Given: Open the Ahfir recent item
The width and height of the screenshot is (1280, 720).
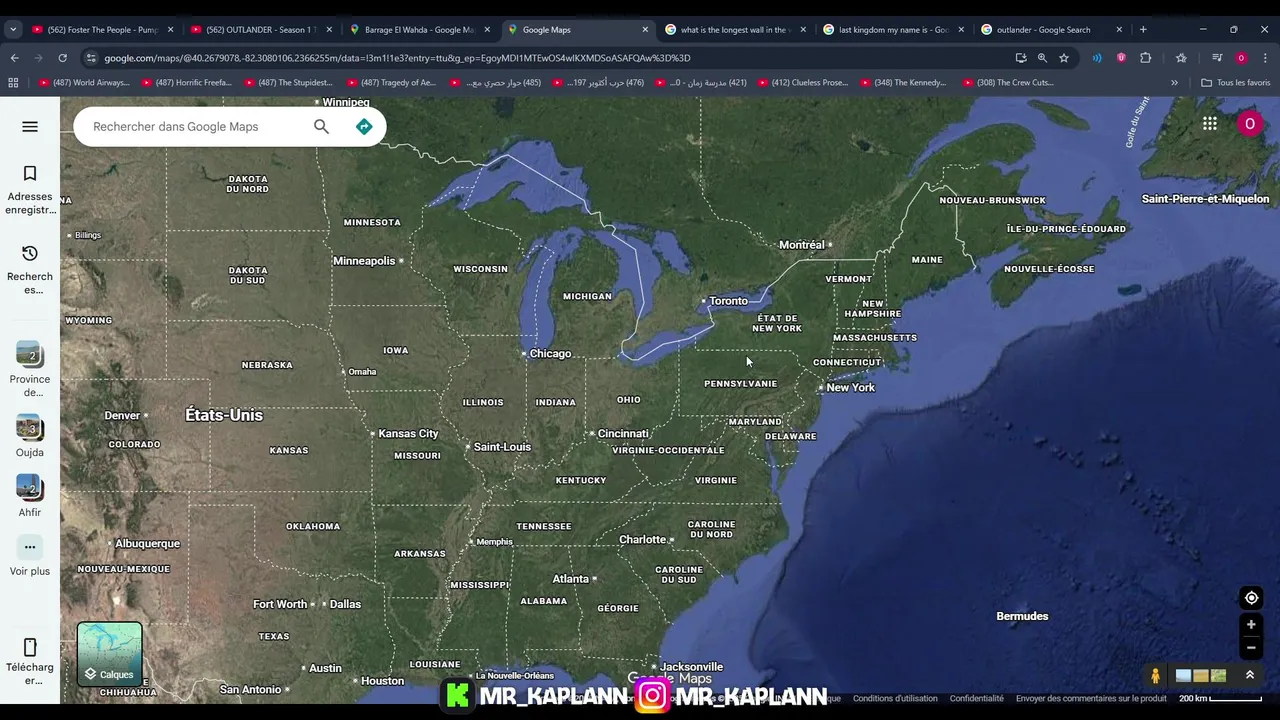Looking at the screenshot, I should (x=30, y=496).
